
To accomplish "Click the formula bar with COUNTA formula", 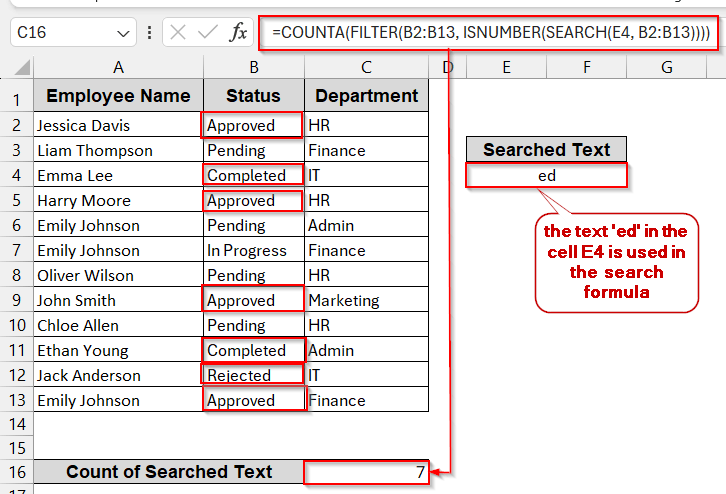I will [490, 33].
